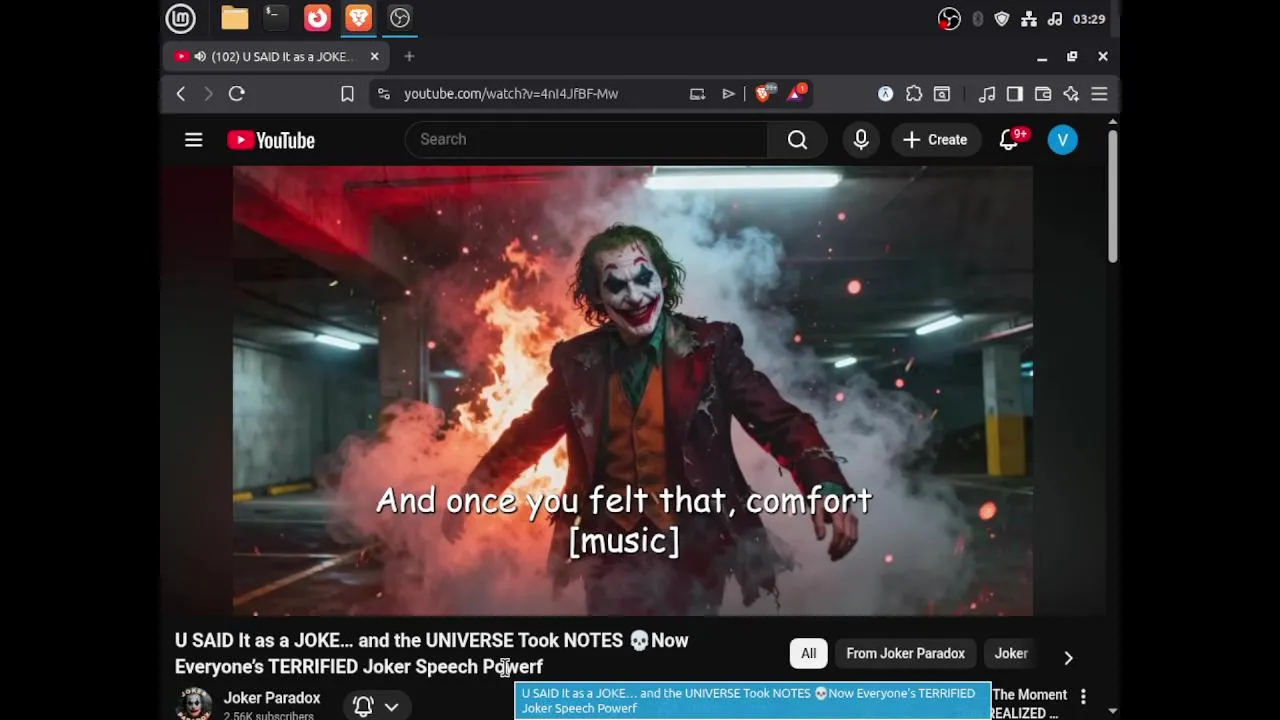Click the cast/install icon in address bar
This screenshot has height=720, width=1280.
[x=697, y=94]
